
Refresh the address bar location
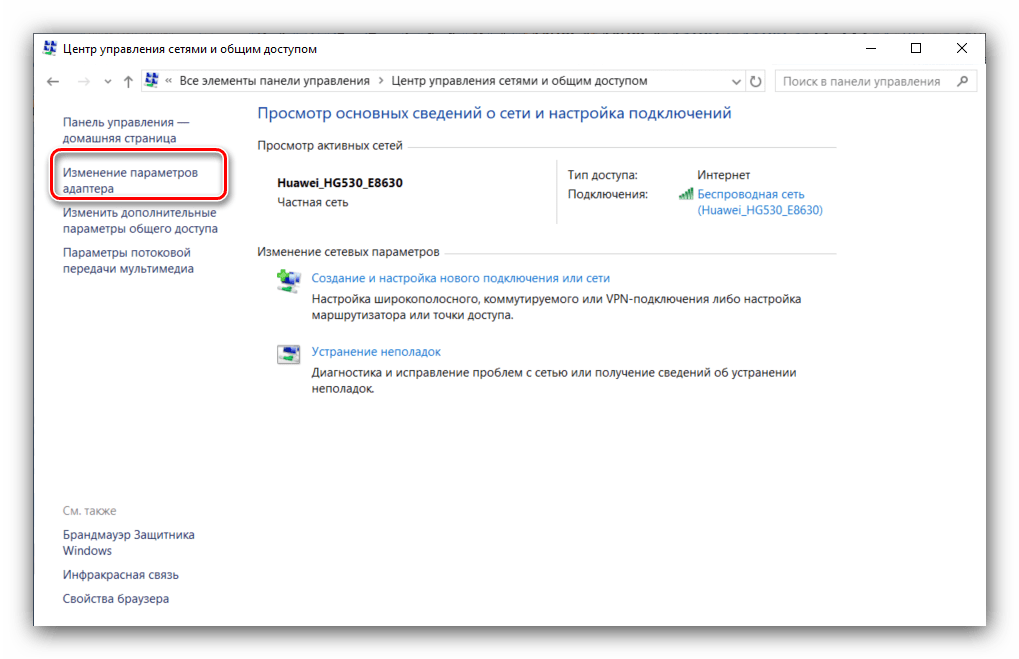click(x=756, y=81)
